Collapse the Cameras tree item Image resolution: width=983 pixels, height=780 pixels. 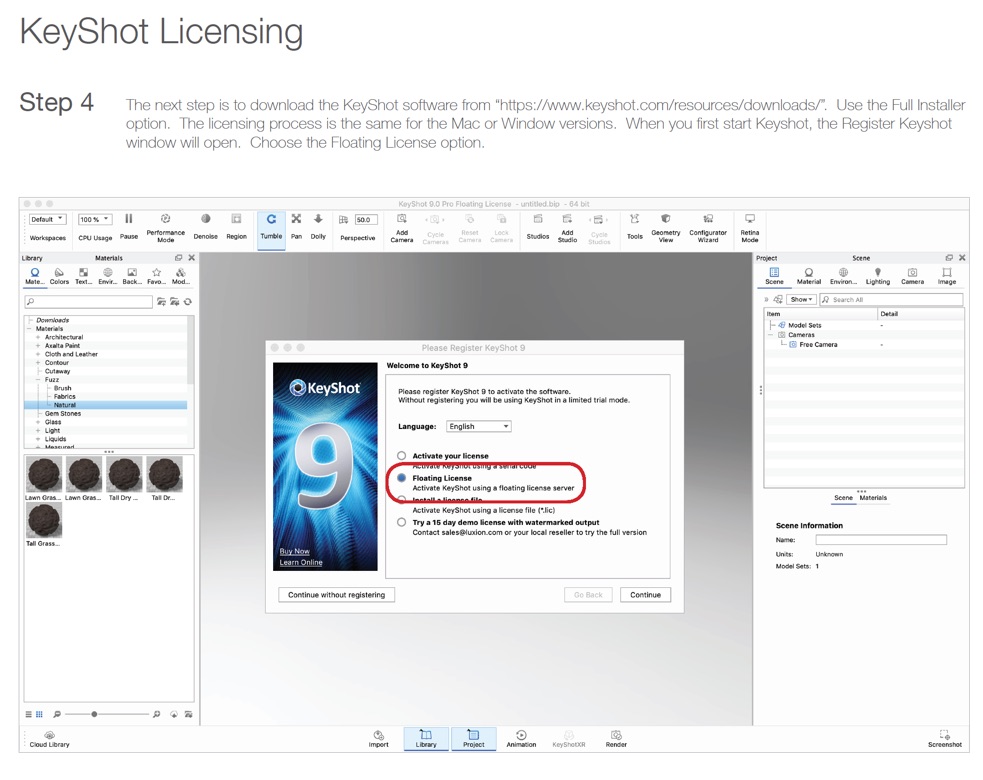(772, 335)
